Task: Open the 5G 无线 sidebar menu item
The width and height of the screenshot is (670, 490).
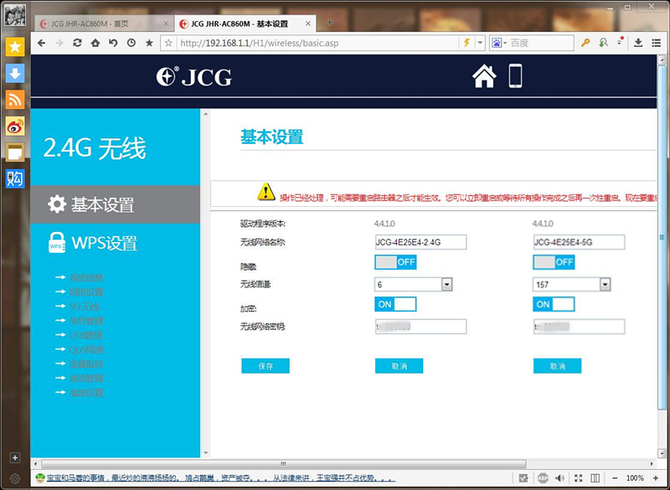Action: tap(85, 306)
